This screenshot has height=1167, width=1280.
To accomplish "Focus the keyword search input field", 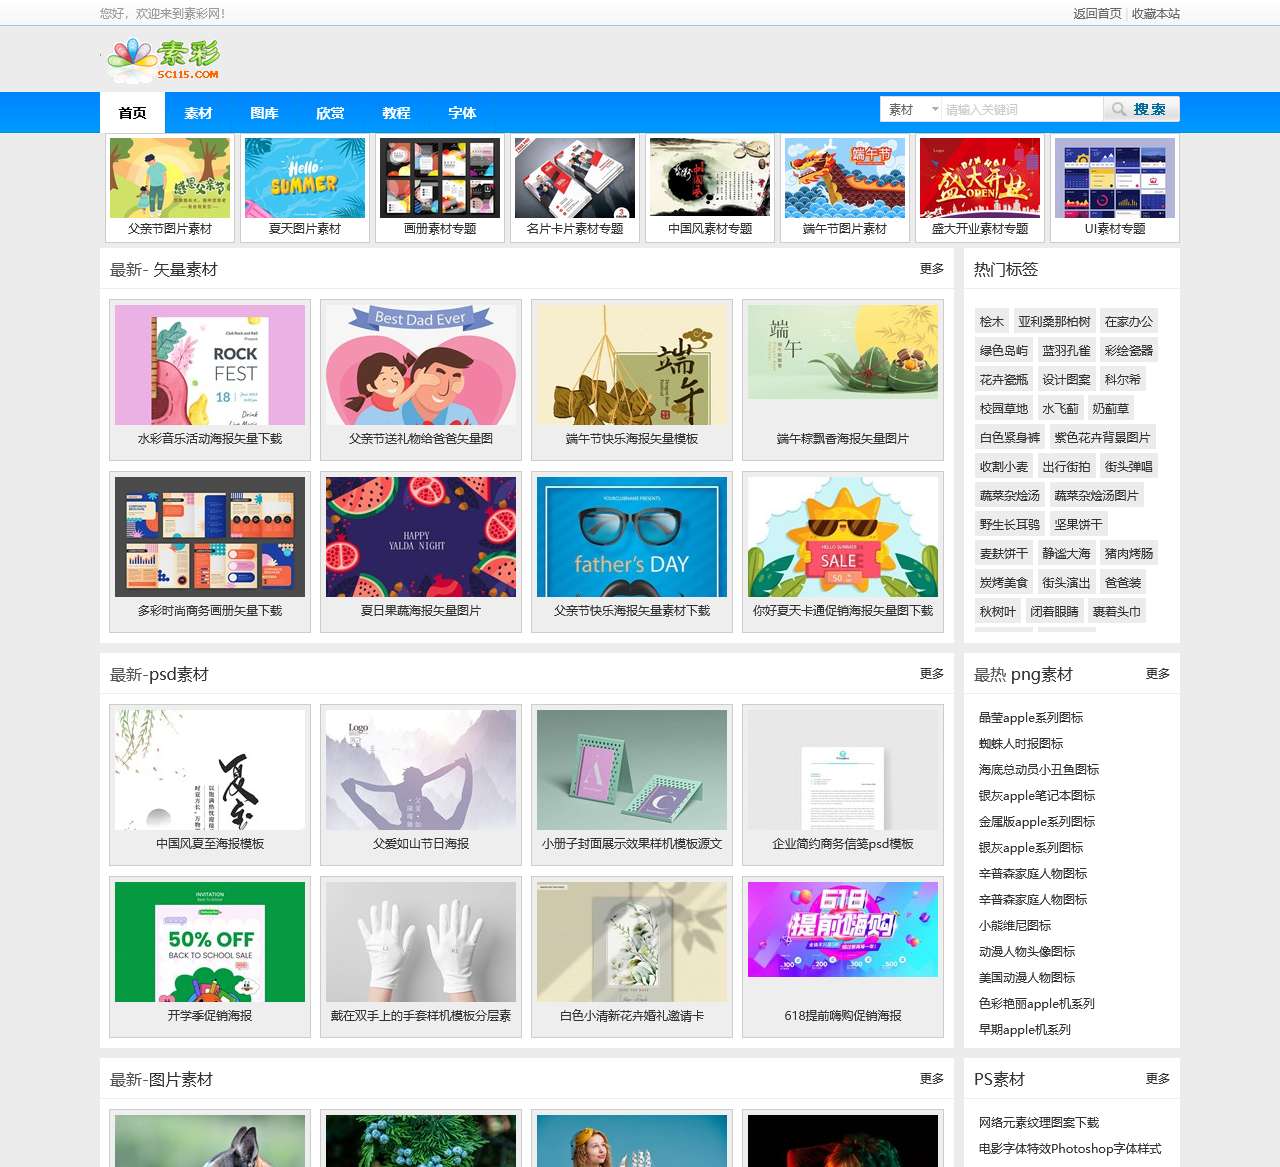I will tap(1022, 109).
